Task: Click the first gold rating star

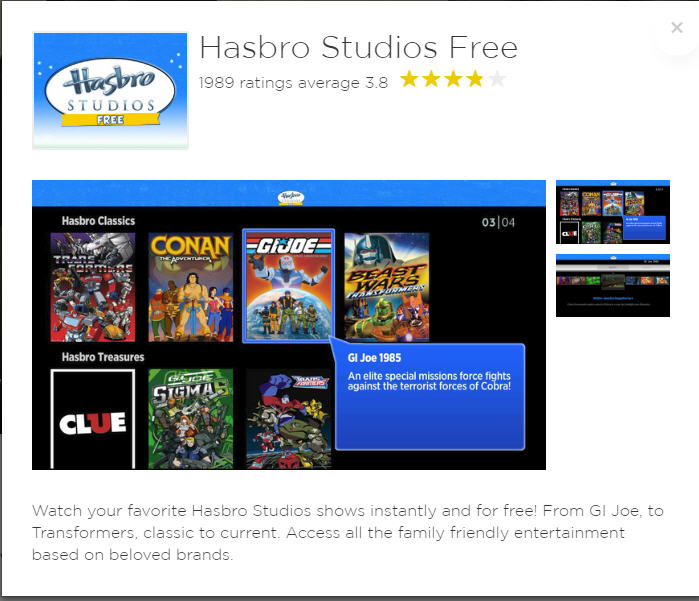Action: [409, 79]
